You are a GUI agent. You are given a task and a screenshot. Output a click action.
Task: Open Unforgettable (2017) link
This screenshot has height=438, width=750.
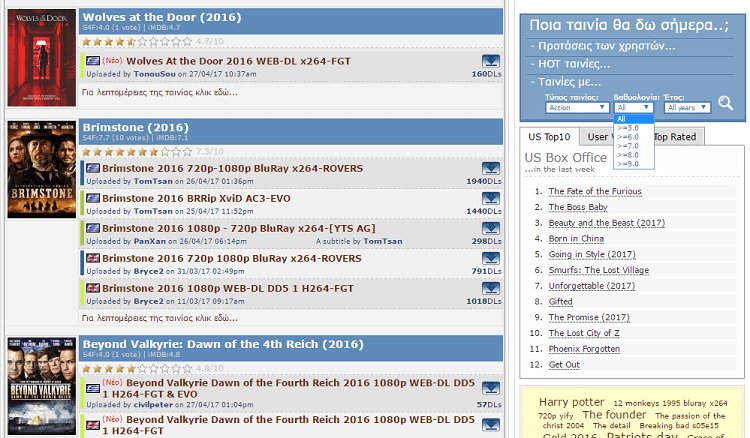[592, 286]
